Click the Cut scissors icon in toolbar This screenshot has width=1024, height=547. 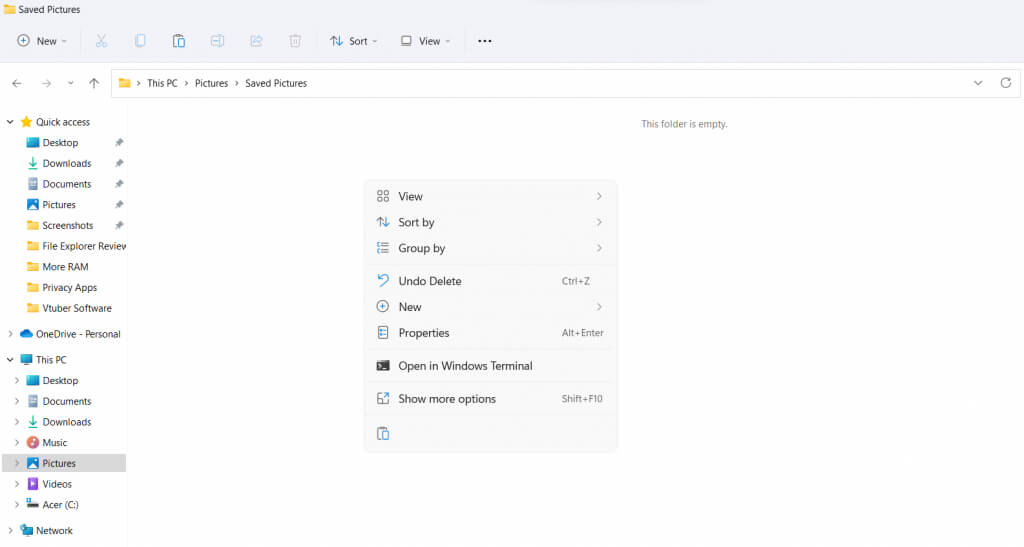pyautogui.click(x=101, y=41)
